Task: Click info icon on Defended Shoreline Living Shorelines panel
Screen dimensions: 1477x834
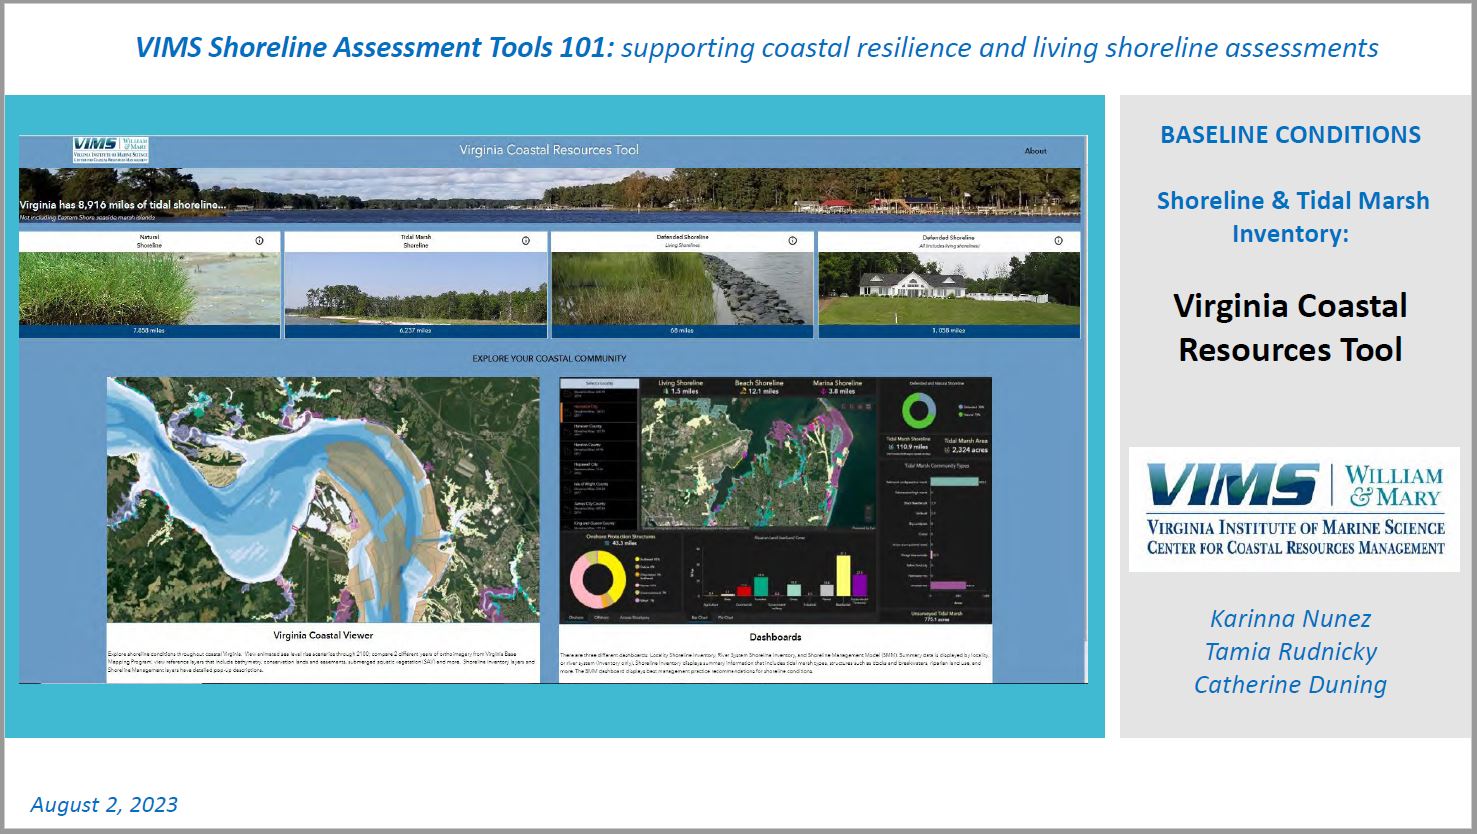Action: [791, 240]
